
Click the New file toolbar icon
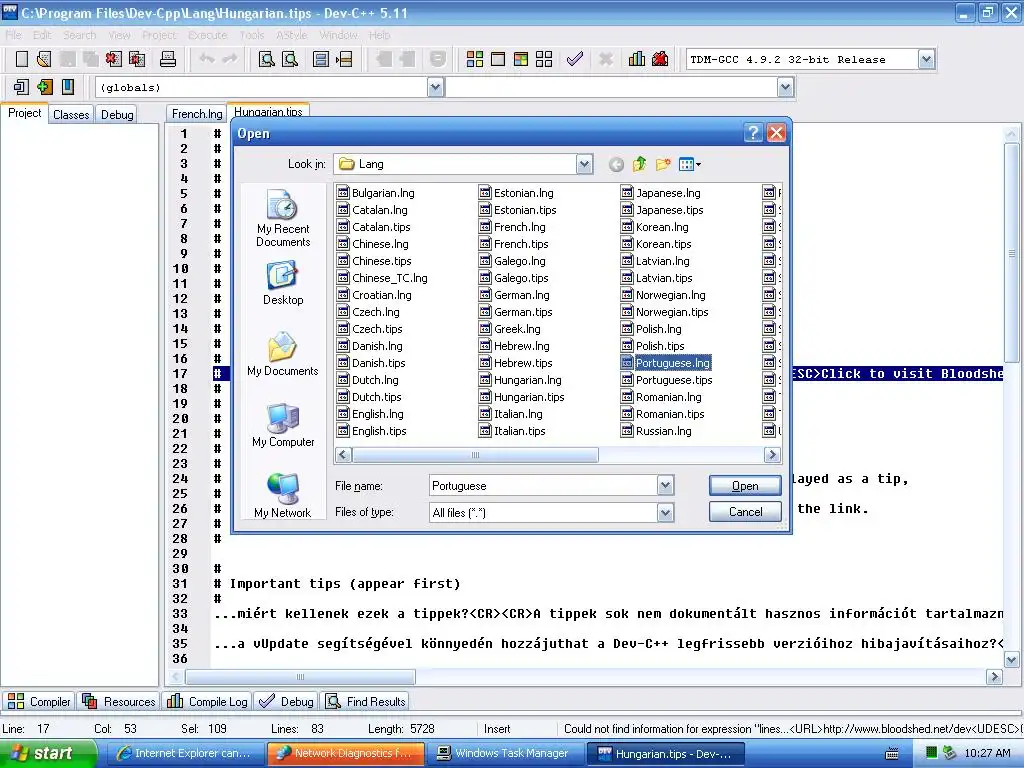click(22, 59)
